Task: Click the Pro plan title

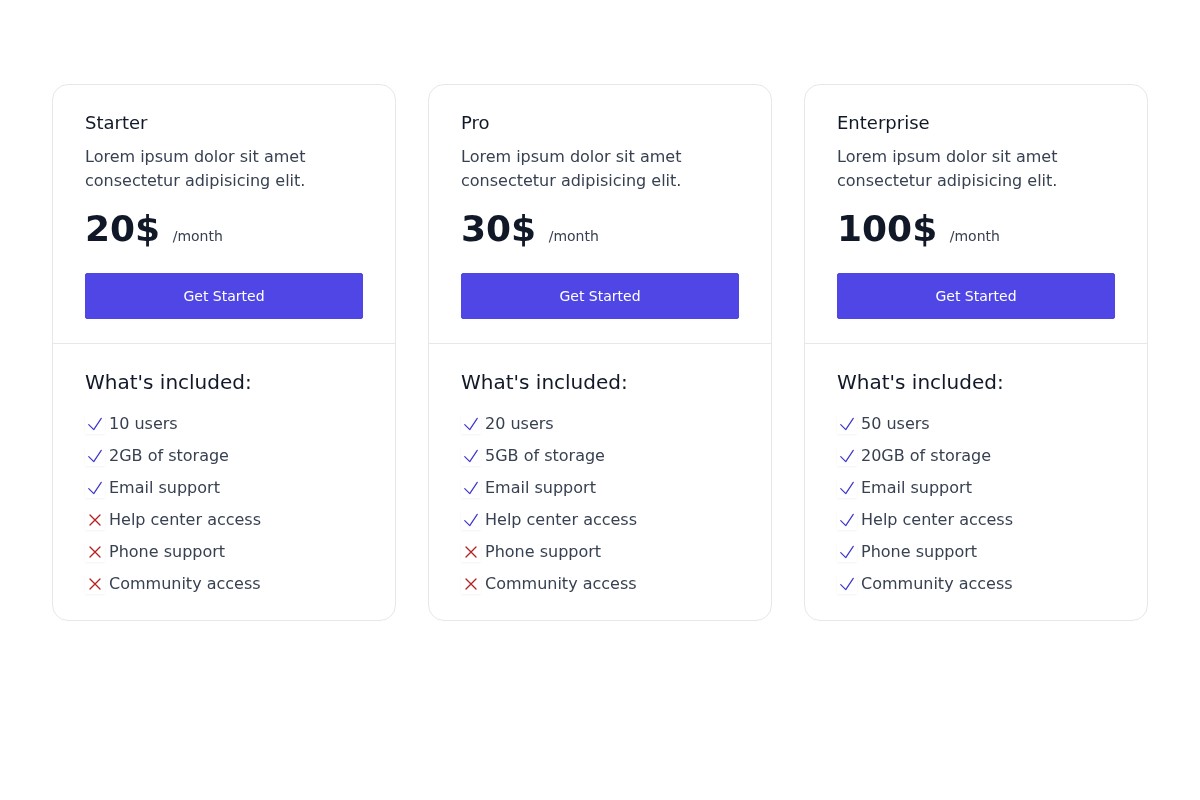Action: coord(475,122)
